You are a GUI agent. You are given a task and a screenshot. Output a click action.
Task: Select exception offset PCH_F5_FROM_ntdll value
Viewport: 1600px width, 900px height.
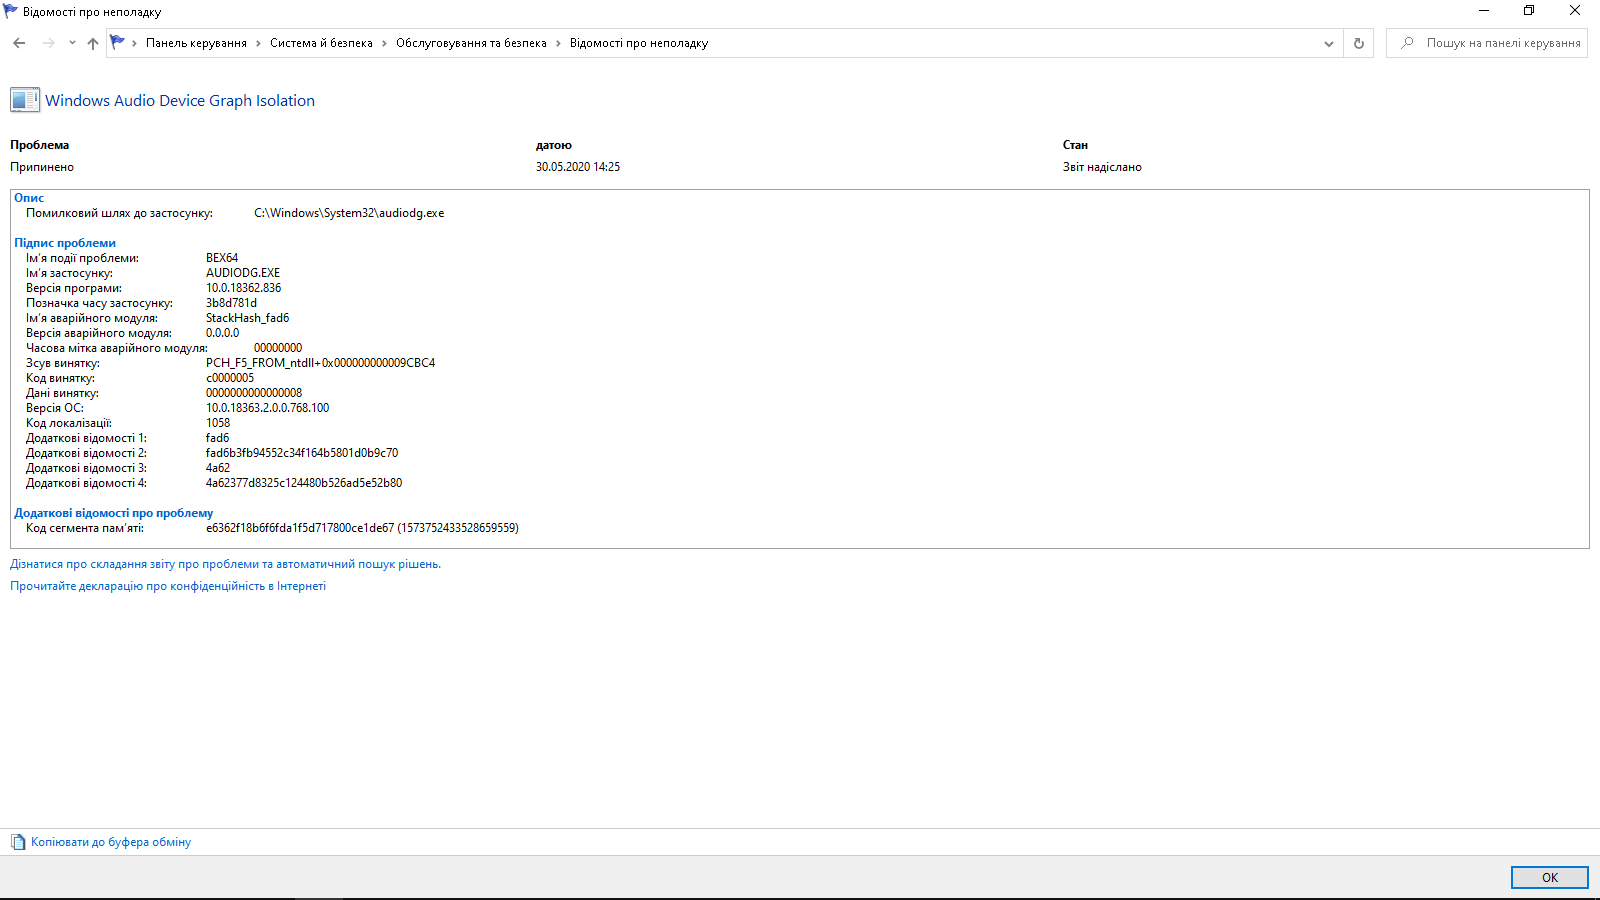click(x=321, y=363)
